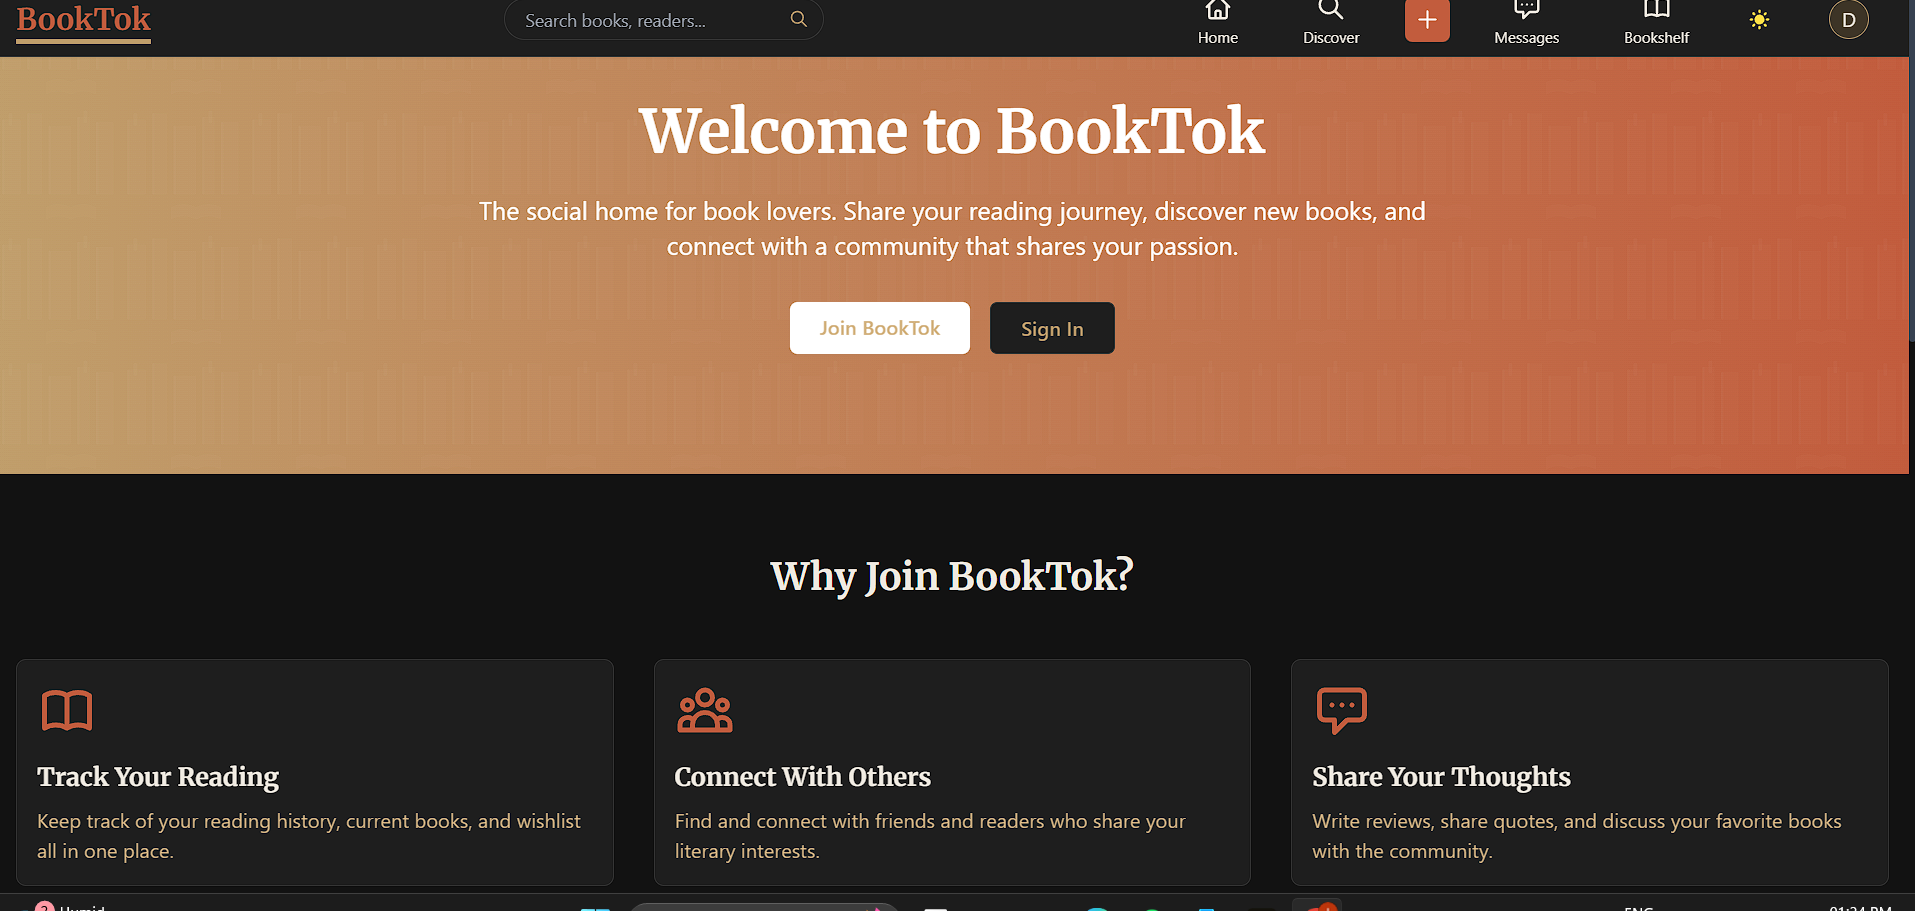Open Home via the house icon
Viewport: 1915px width, 911px height.
point(1217,10)
